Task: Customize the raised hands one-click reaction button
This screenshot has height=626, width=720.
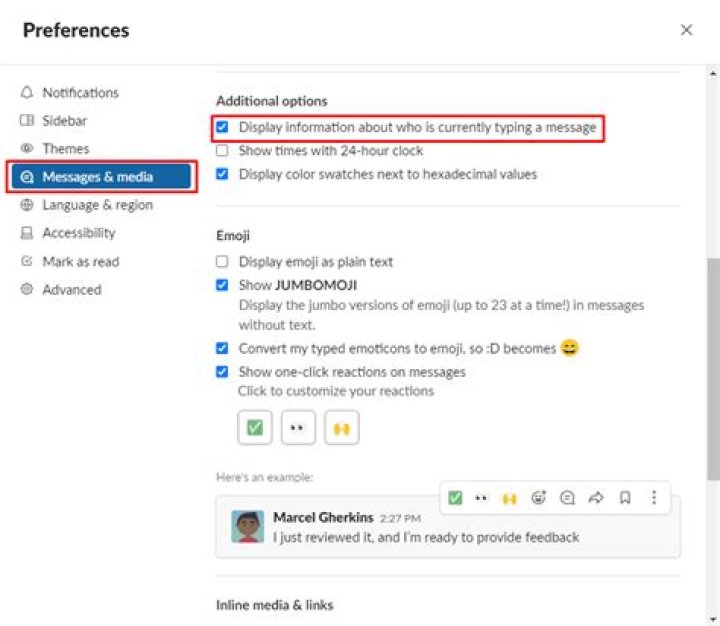Action: tap(342, 427)
